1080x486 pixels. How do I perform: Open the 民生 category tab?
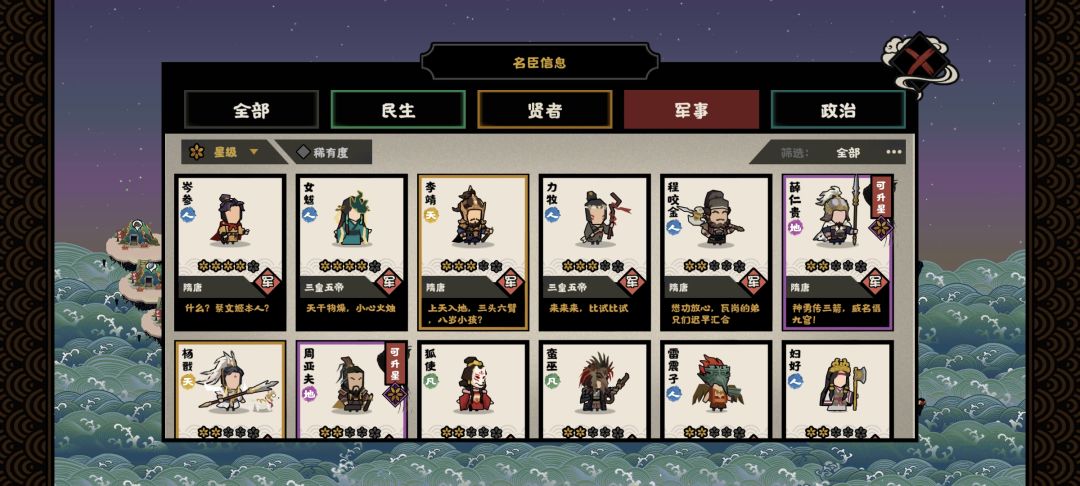coord(398,109)
